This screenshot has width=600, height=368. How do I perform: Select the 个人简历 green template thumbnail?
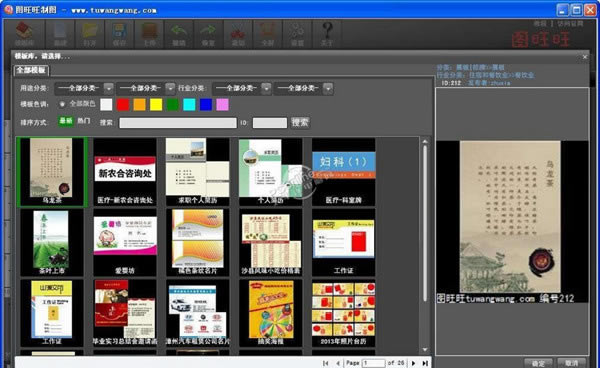tap(271, 172)
